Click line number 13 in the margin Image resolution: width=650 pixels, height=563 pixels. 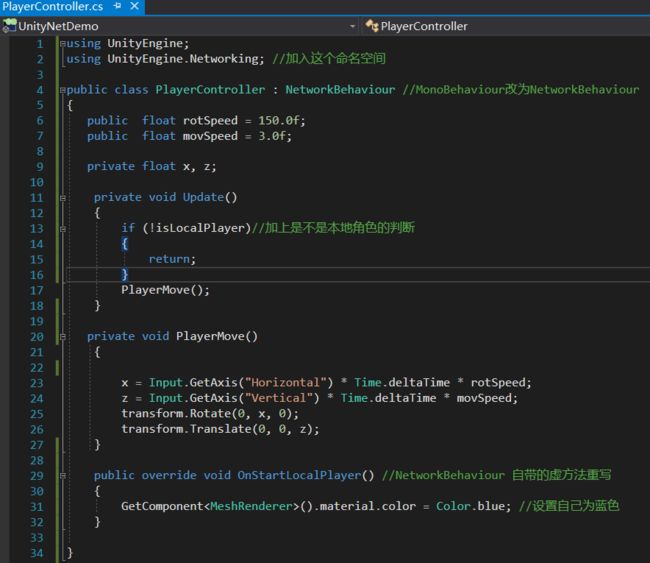tap(36, 228)
